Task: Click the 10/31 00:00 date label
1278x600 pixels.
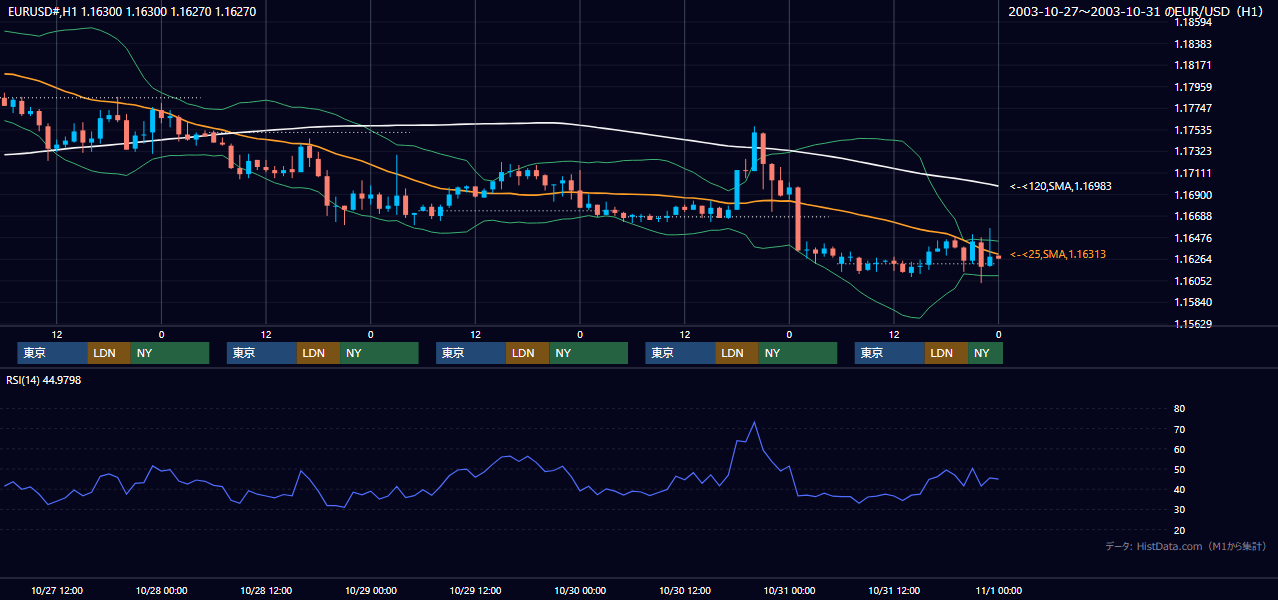Action: [x=789, y=590]
